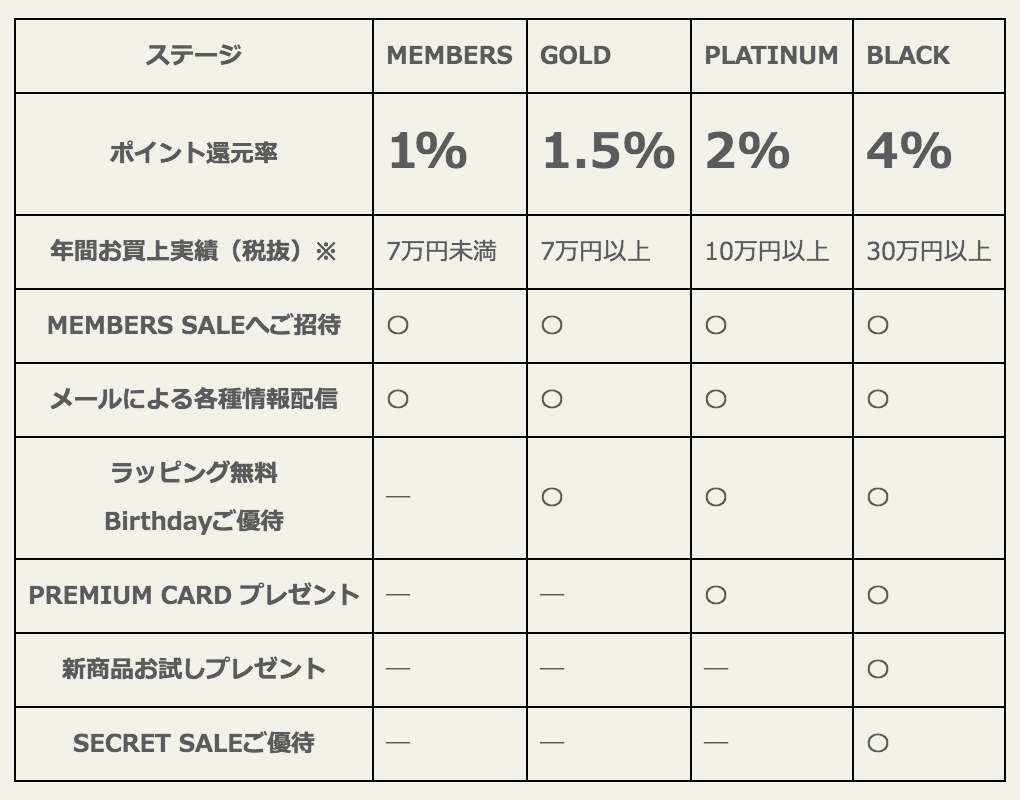The width and height of the screenshot is (1020, 800).
Task: Click the 30万円以上 cell
Action: click(928, 251)
